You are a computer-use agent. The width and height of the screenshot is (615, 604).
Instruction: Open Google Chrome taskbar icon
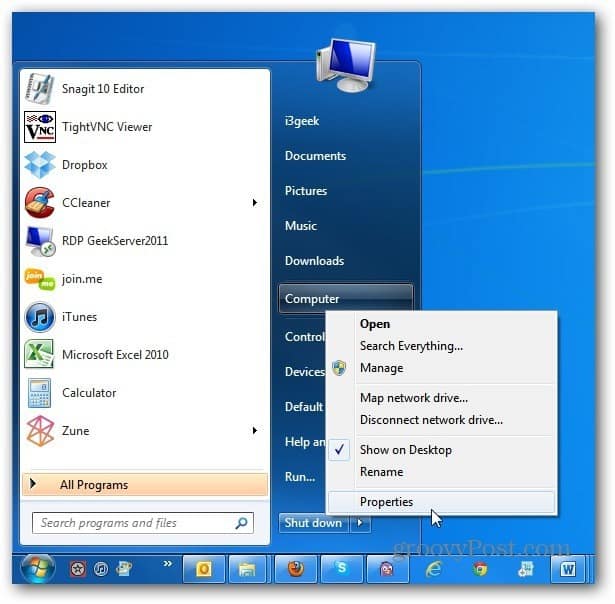pos(480,568)
